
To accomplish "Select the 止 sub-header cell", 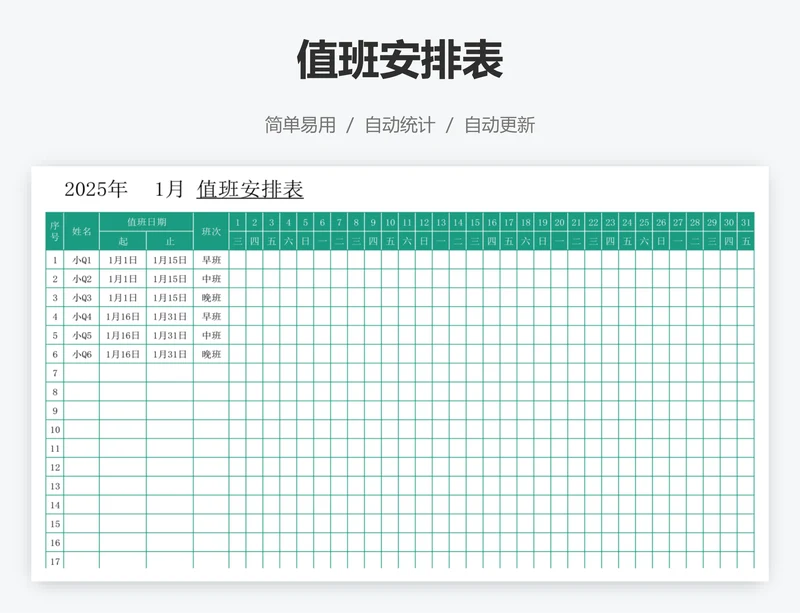I will tap(170, 241).
